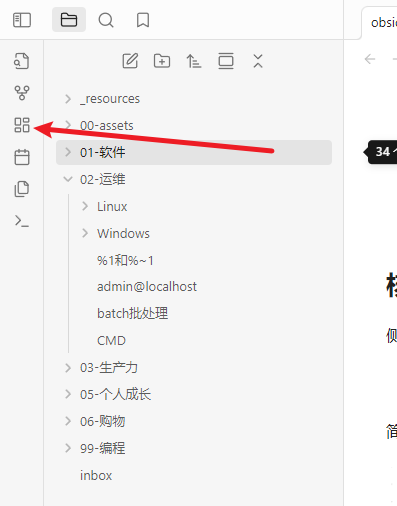Select the Windows folder label
Image resolution: width=397 pixels, height=506 pixels.
(x=123, y=233)
